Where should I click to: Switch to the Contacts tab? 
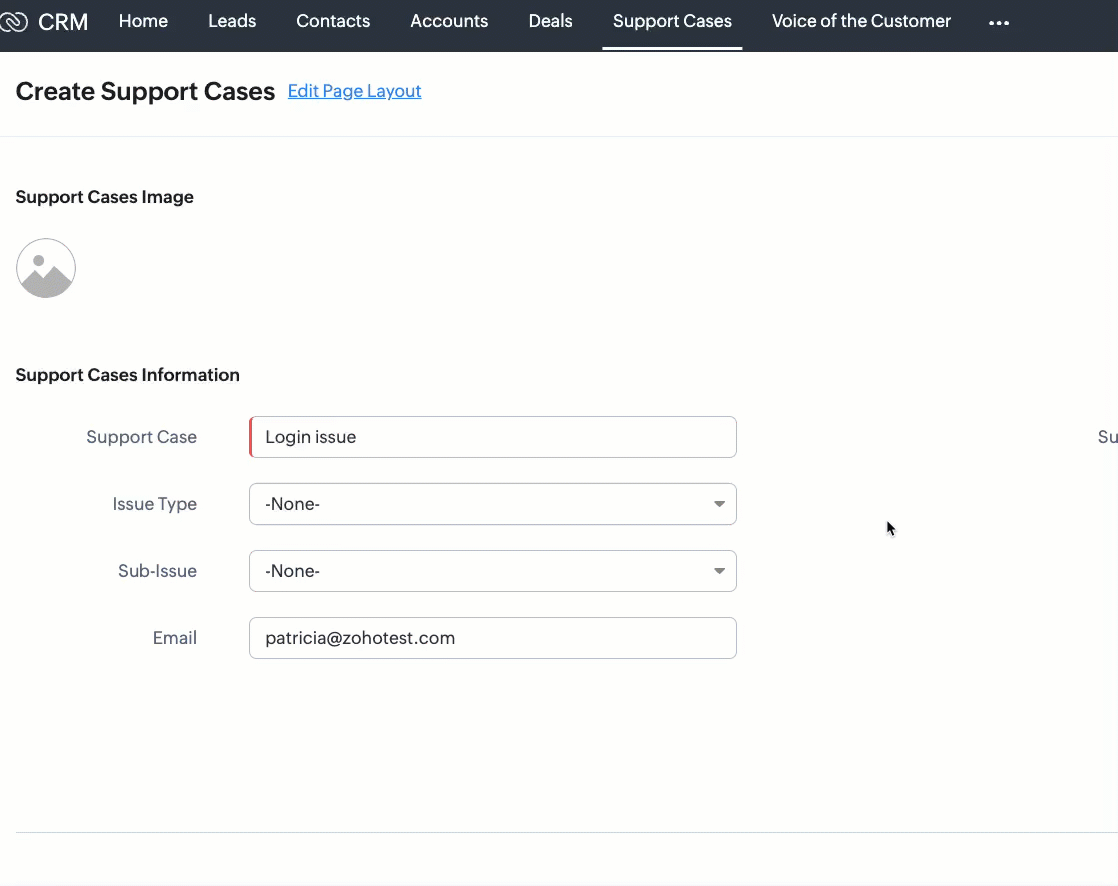pos(333,21)
